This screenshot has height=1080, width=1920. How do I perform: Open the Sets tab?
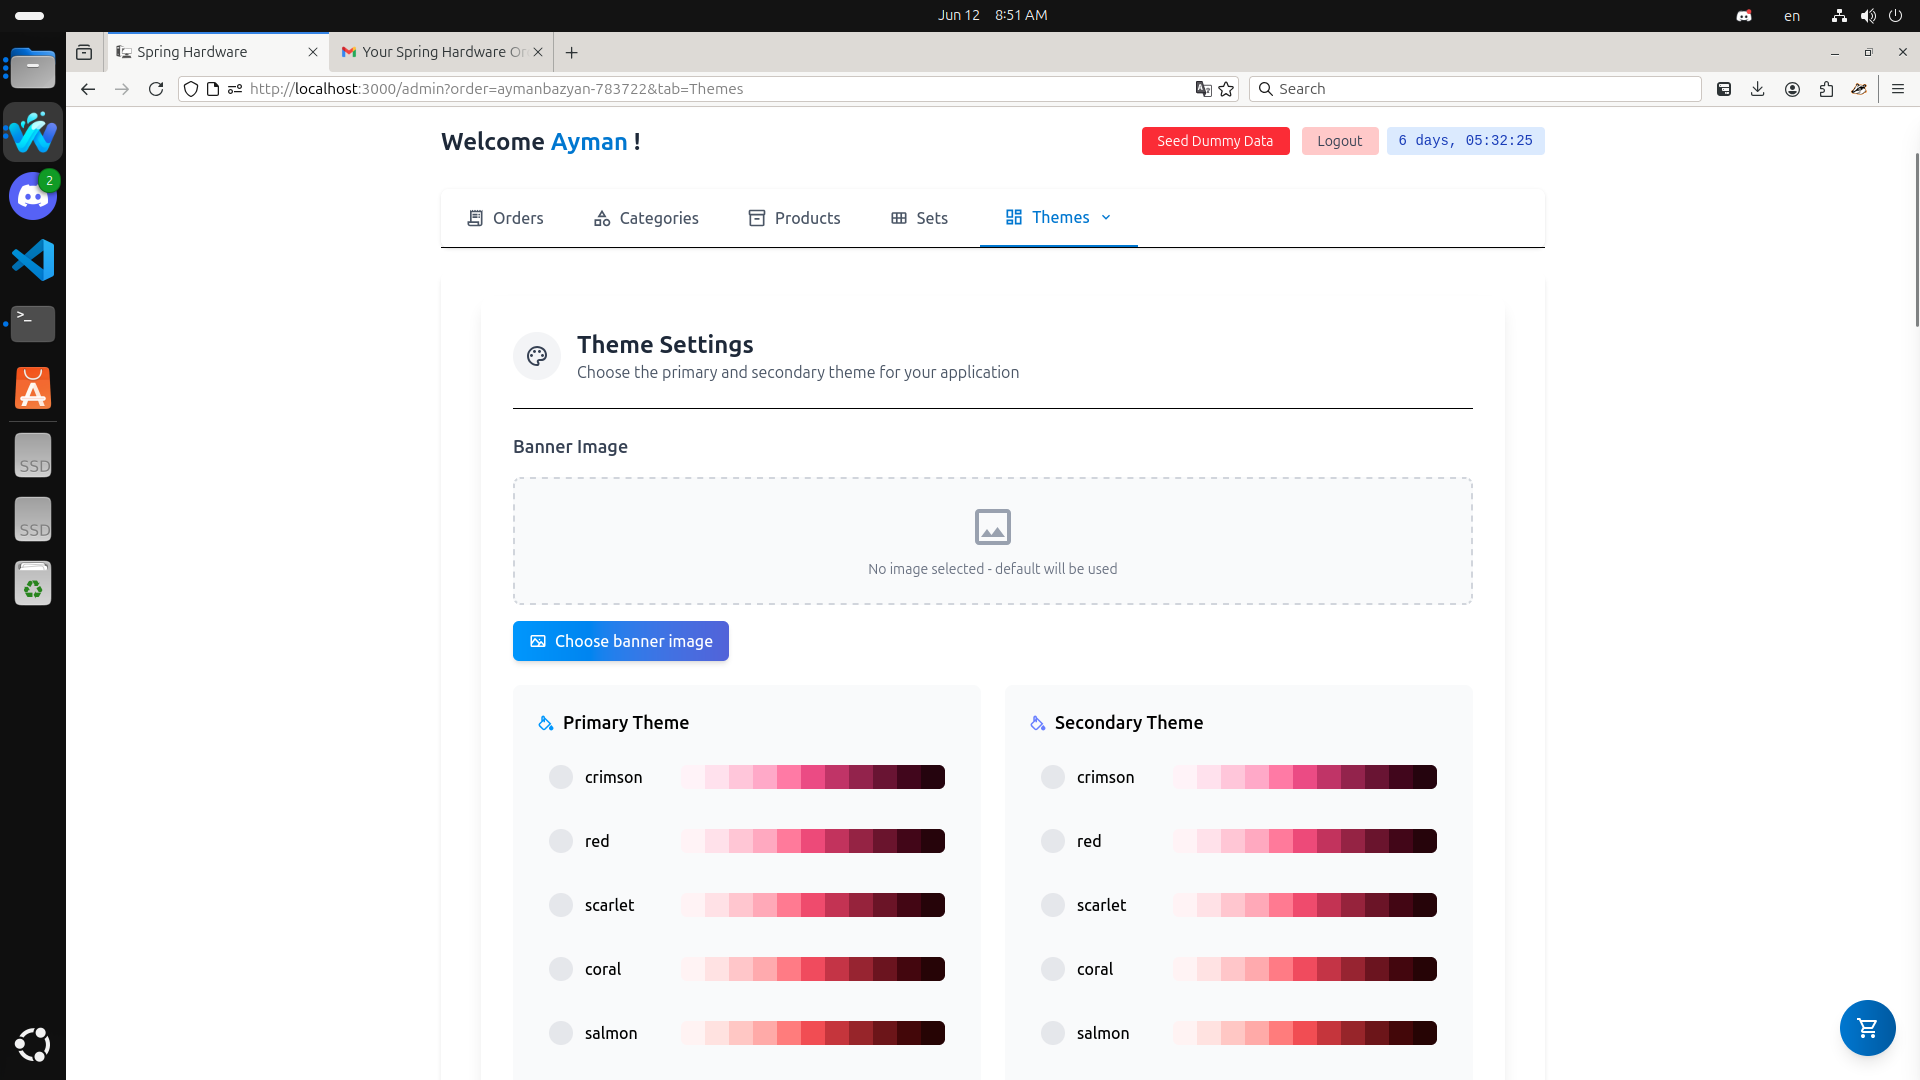pos(919,218)
